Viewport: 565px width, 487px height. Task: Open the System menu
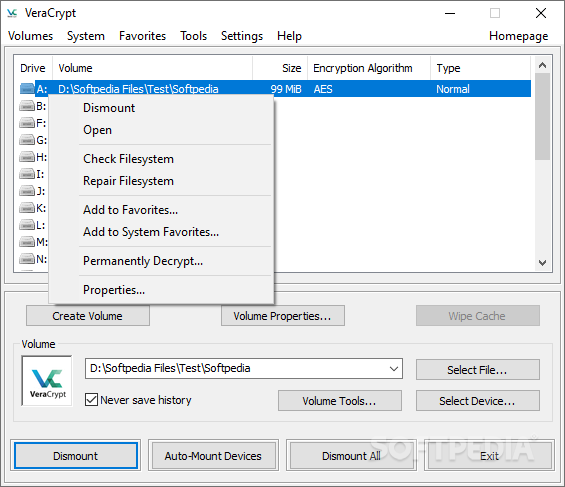click(86, 36)
